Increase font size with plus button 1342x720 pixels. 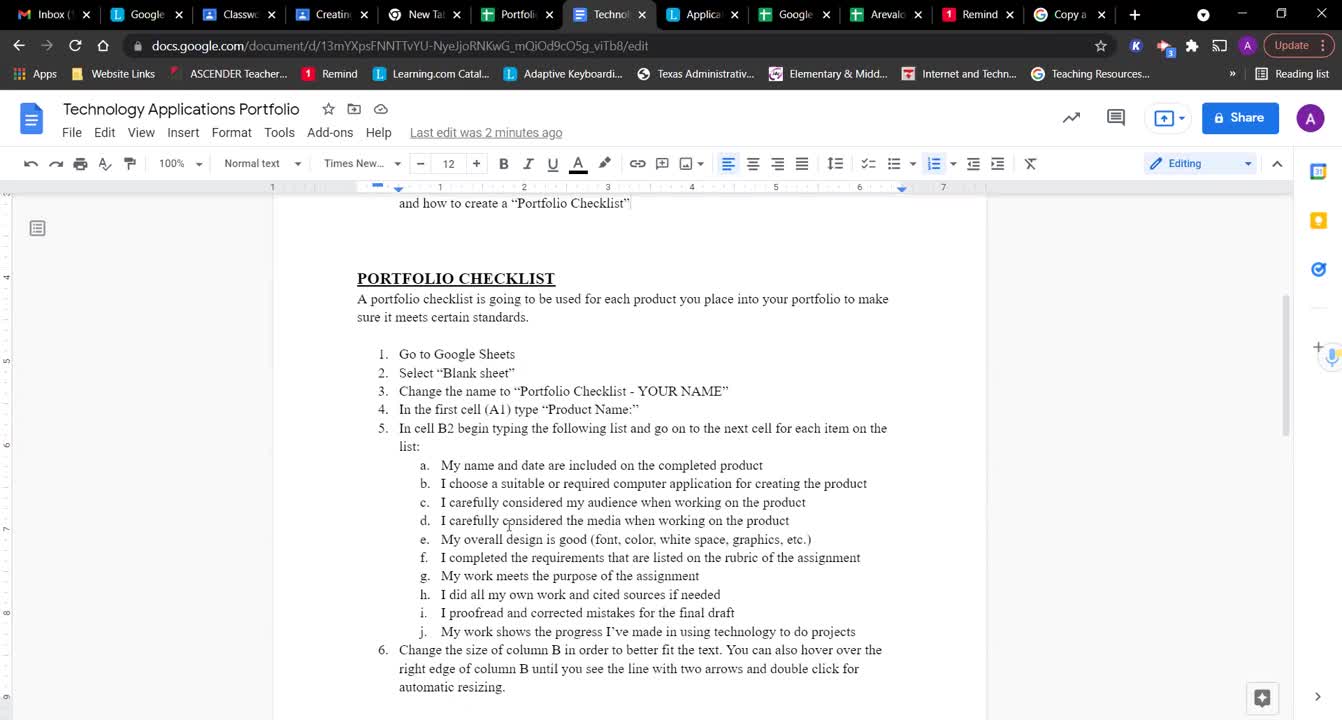[476, 164]
